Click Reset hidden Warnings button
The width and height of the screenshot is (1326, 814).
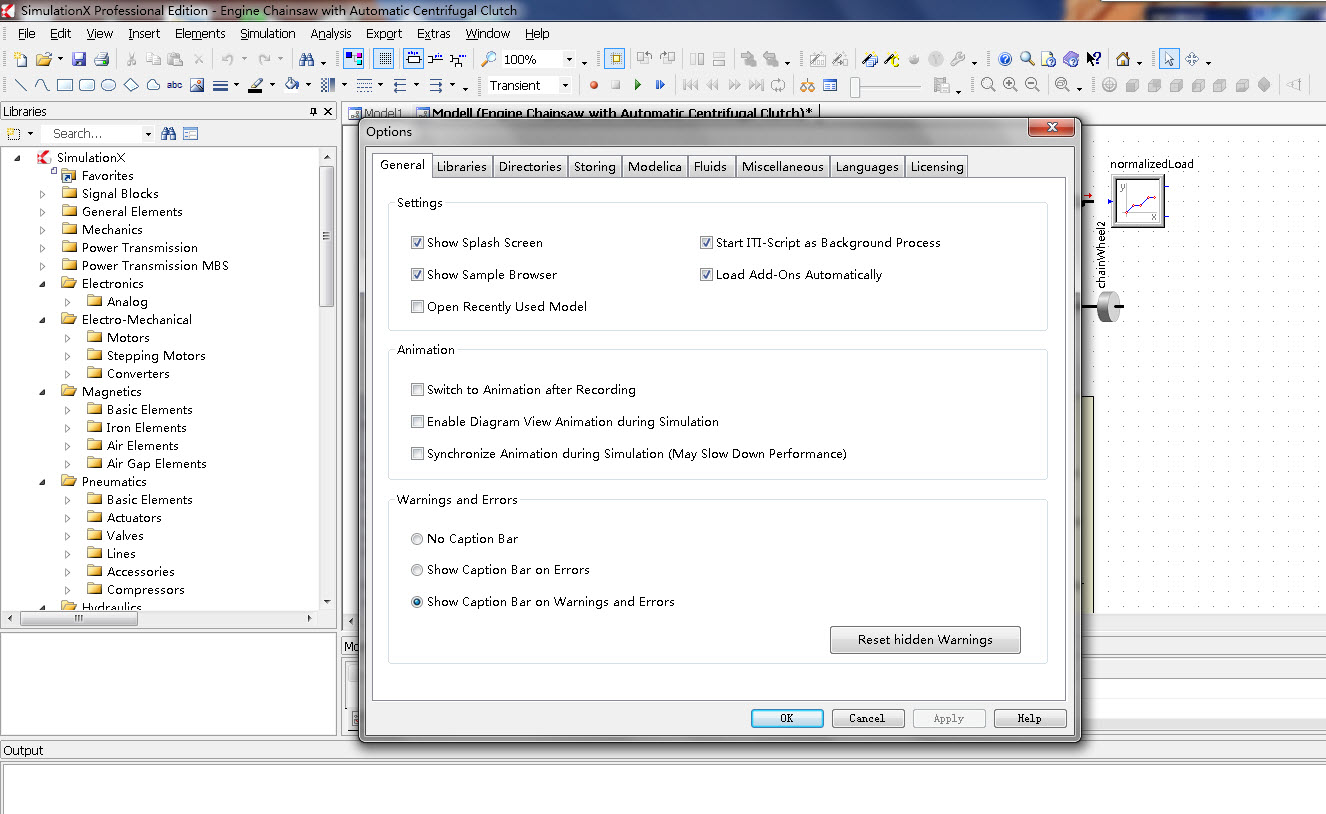point(925,640)
